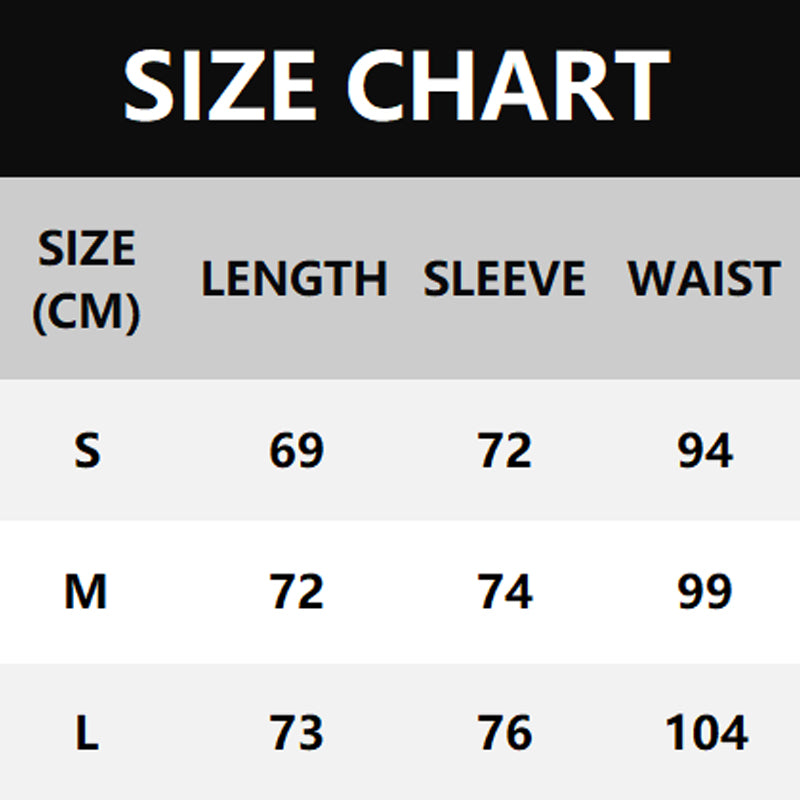Click the (CM) unit text
Screen dimensions: 800x800
coord(86,314)
